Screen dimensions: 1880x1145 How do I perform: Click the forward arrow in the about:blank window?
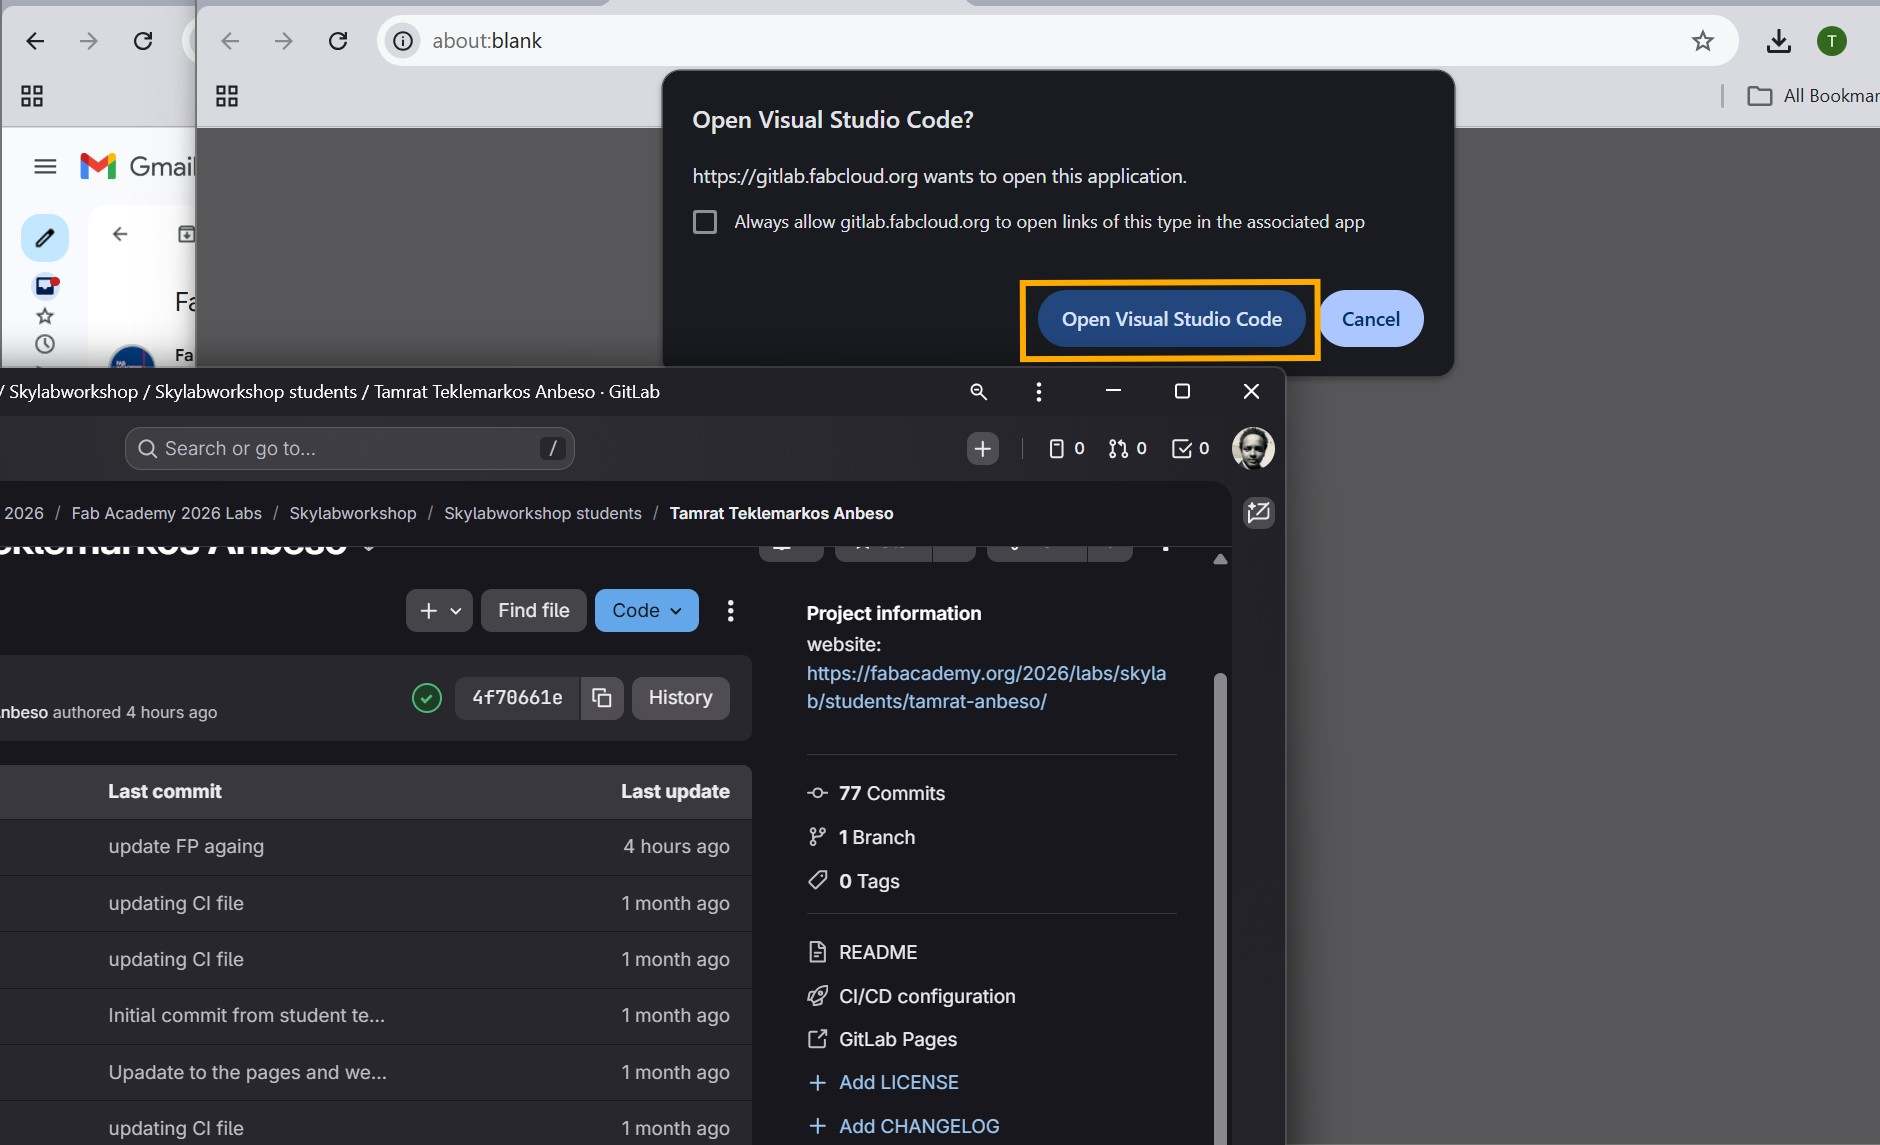point(284,41)
